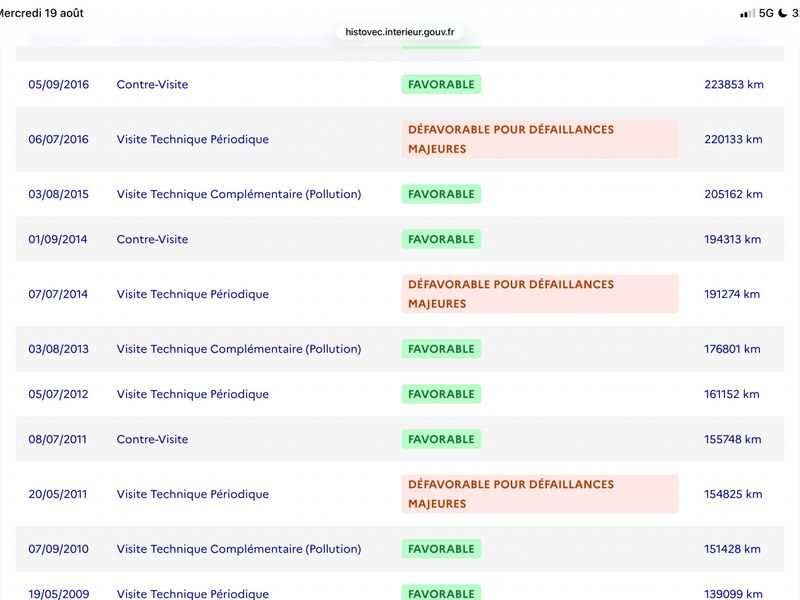Click the FAVORABLE badge for 01/09/2014
Image resolution: width=800 pixels, height=600 pixels.
pos(441,239)
